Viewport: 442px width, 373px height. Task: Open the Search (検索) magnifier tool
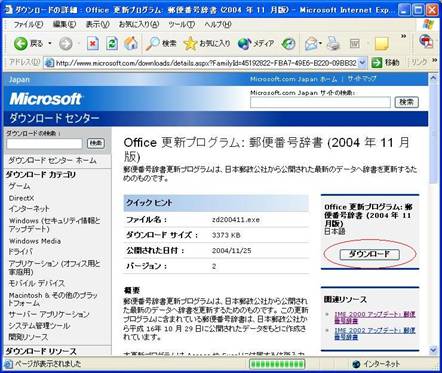(162, 43)
